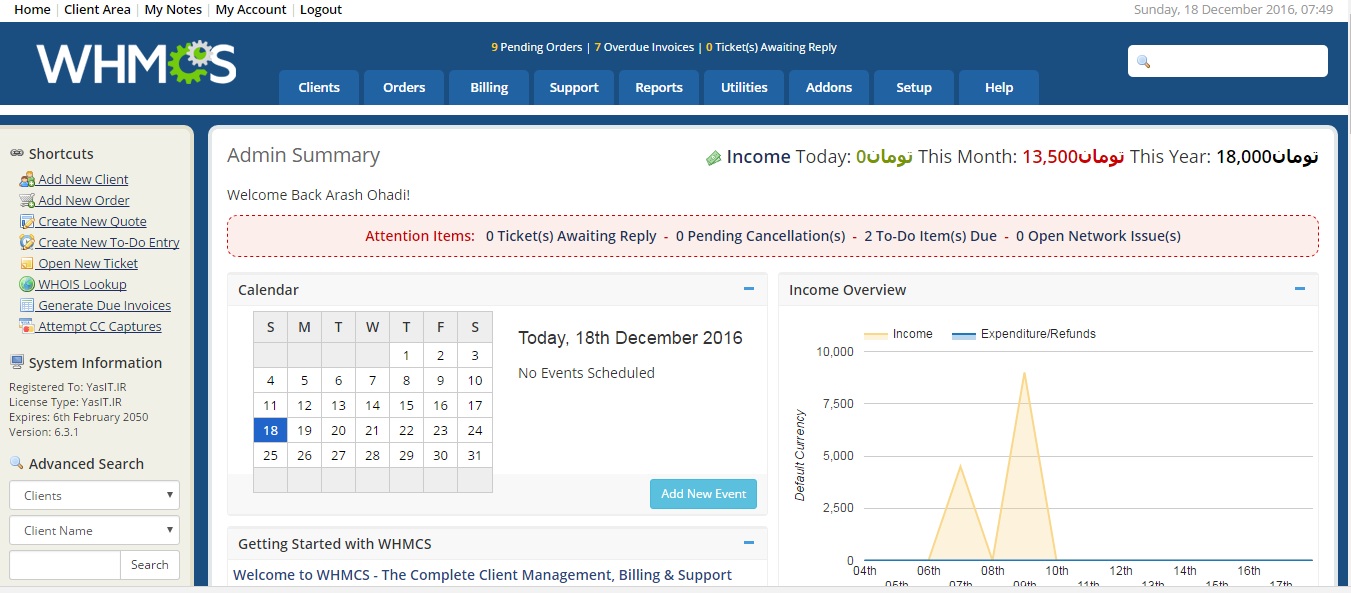
Task: View the 9 Pending Orders
Action: pos(537,47)
